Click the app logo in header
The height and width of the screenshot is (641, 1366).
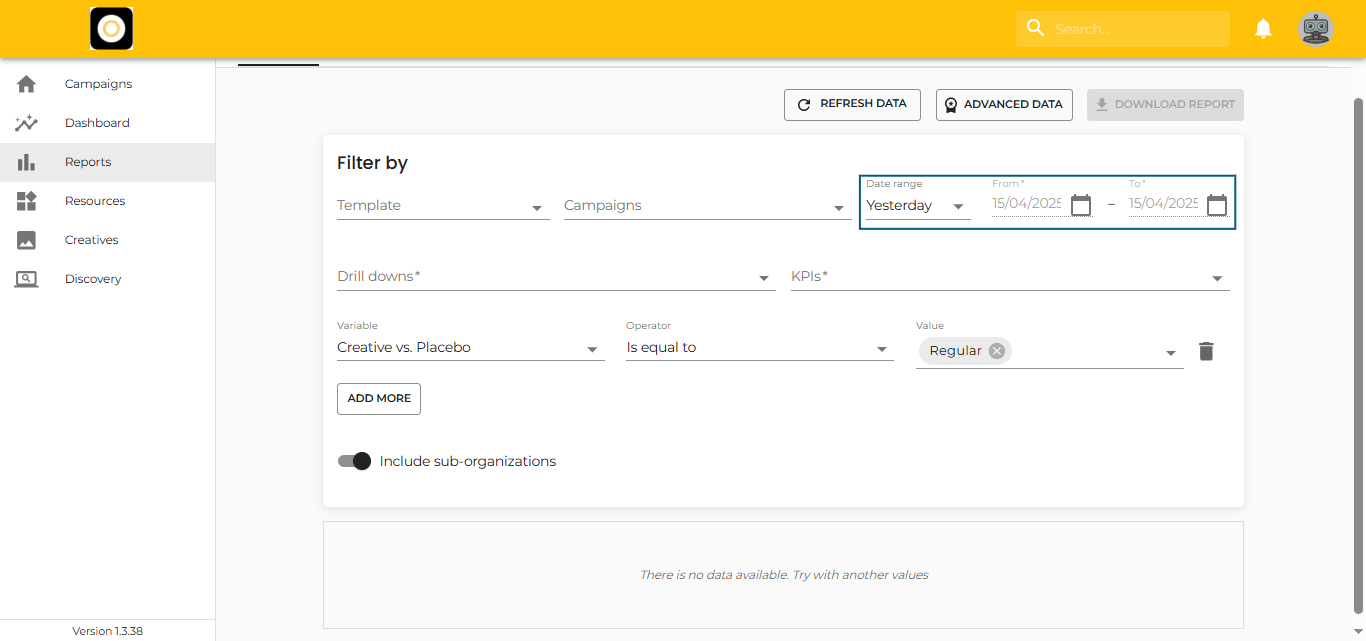coord(111,29)
